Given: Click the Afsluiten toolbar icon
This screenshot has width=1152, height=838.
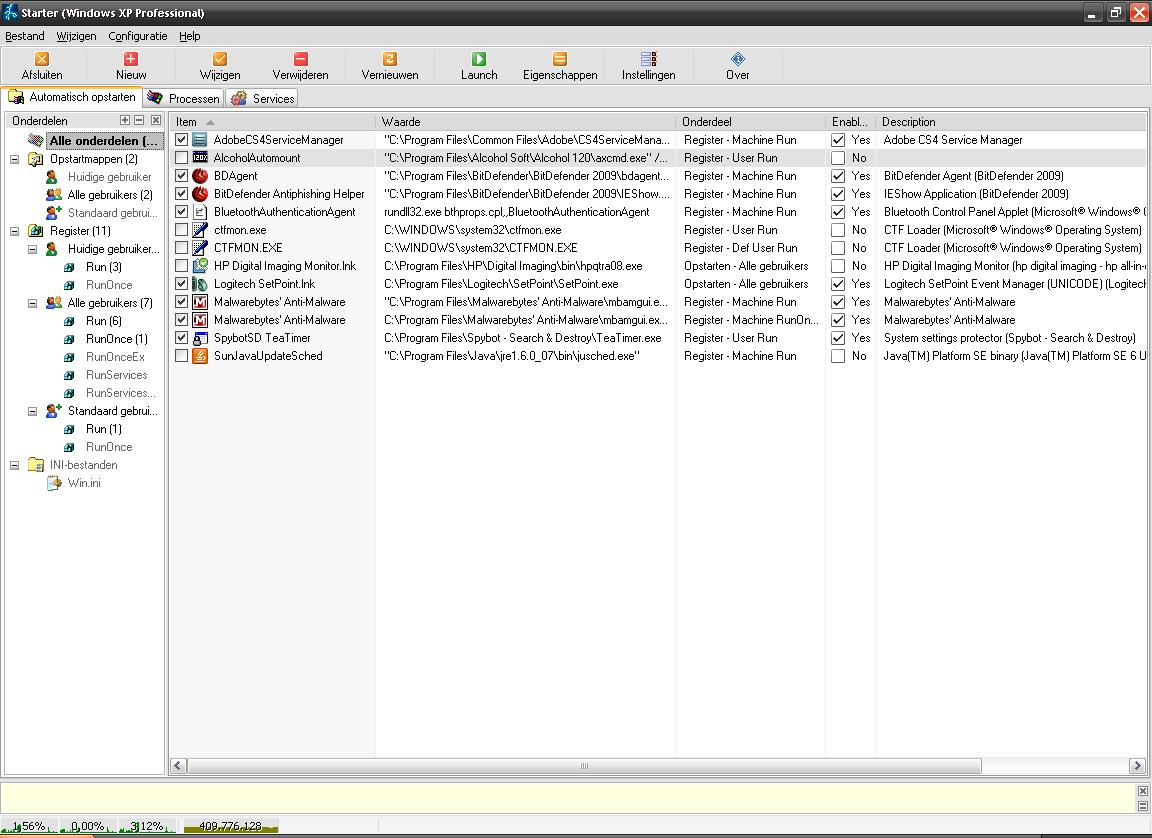Looking at the screenshot, I should [42, 59].
